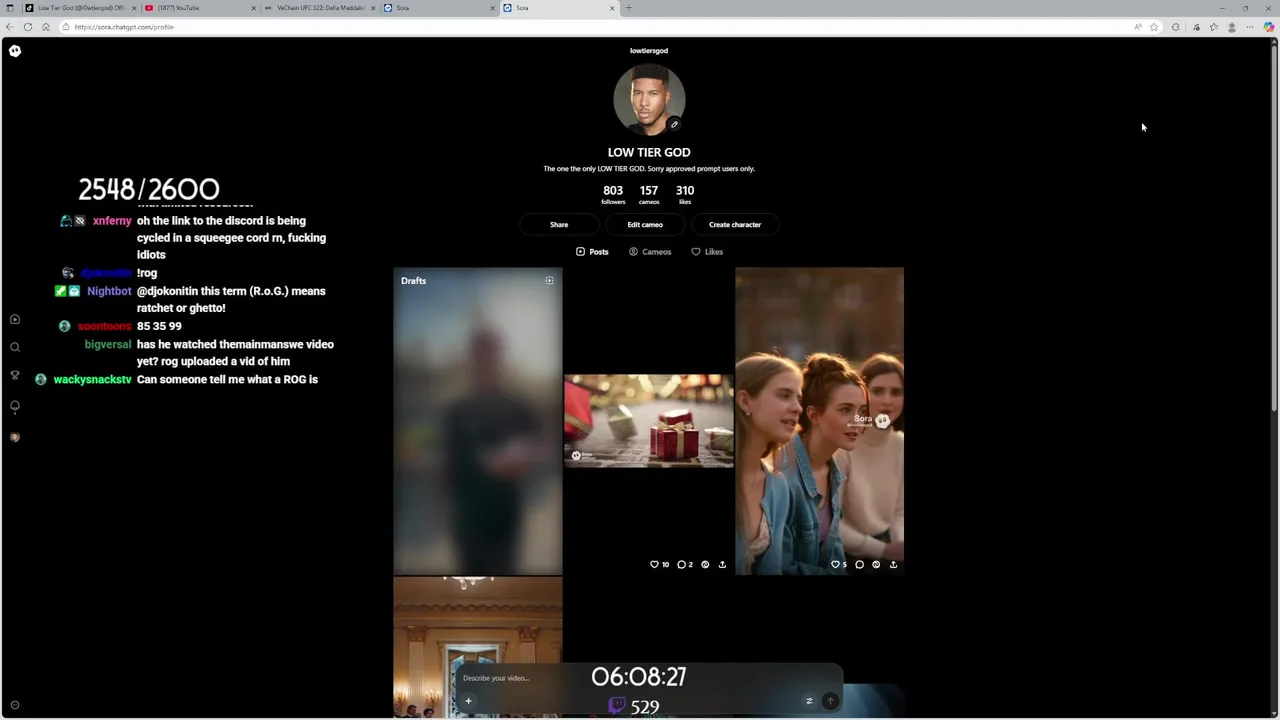Click the Create character button

(x=735, y=225)
